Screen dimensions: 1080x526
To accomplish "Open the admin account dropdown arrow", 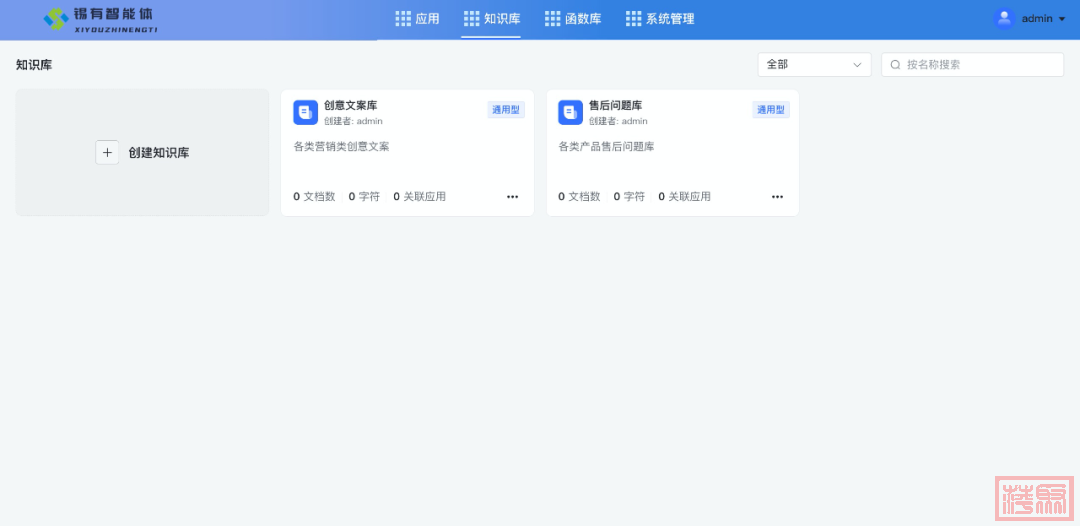I will 1062,19.
